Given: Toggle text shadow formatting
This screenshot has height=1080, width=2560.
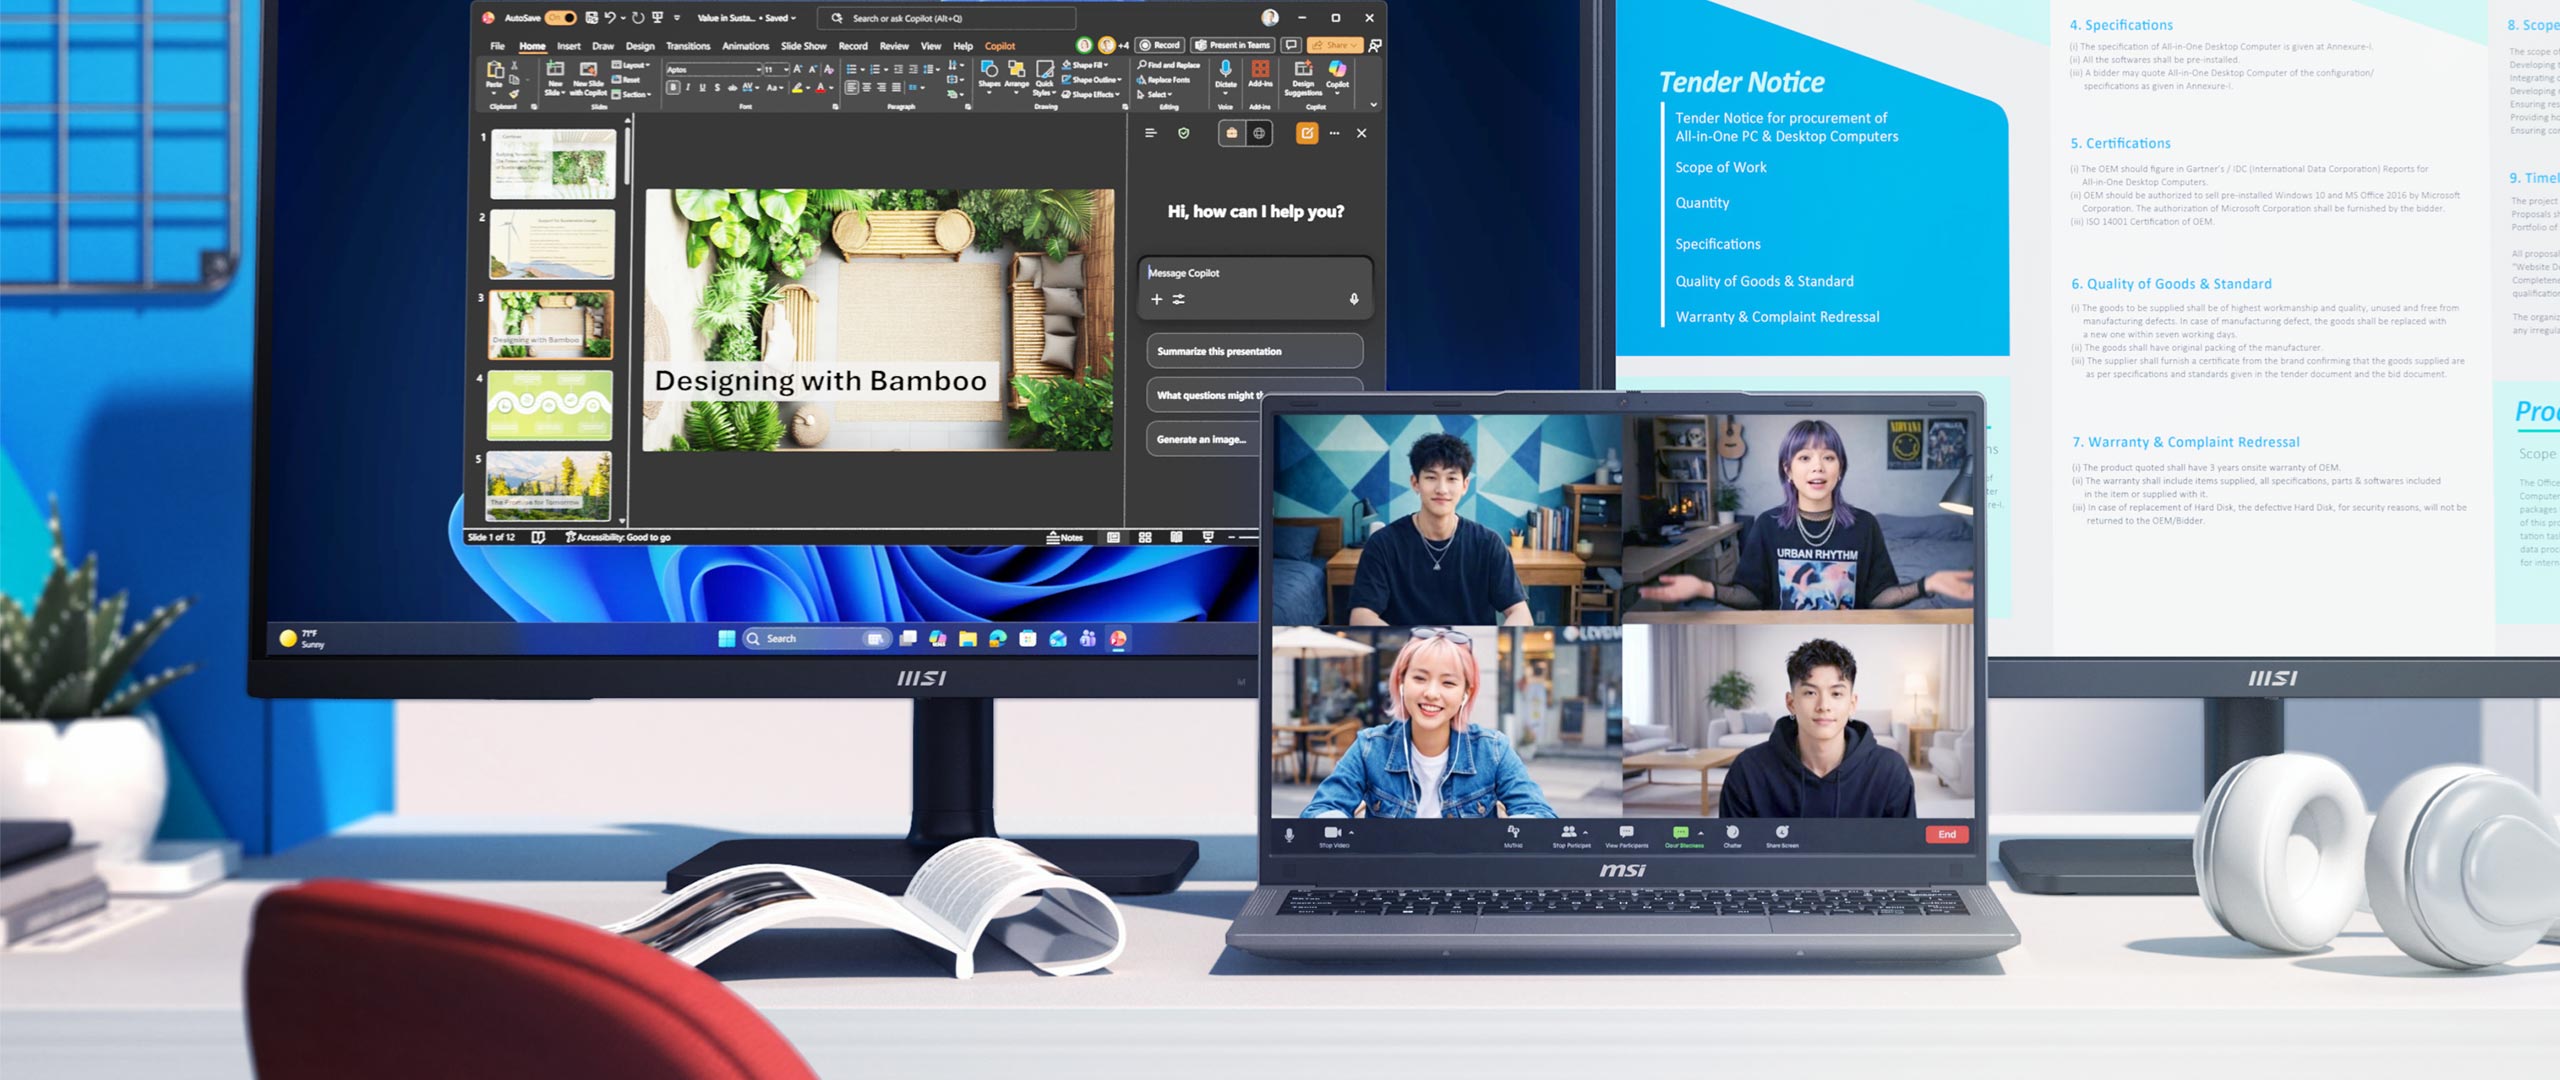Looking at the screenshot, I should point(717,88).
